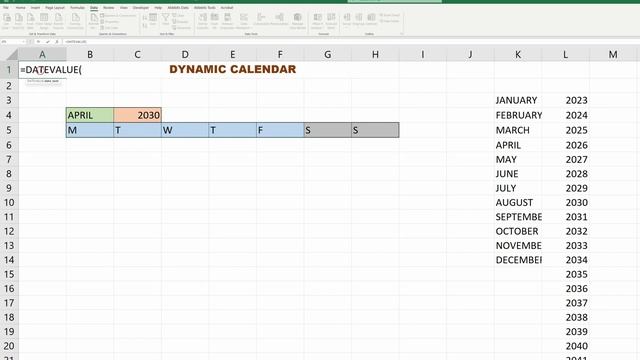The image size is (640, 360).
Task: Select the 2023 cell in column L
Action: pos(566,100)
